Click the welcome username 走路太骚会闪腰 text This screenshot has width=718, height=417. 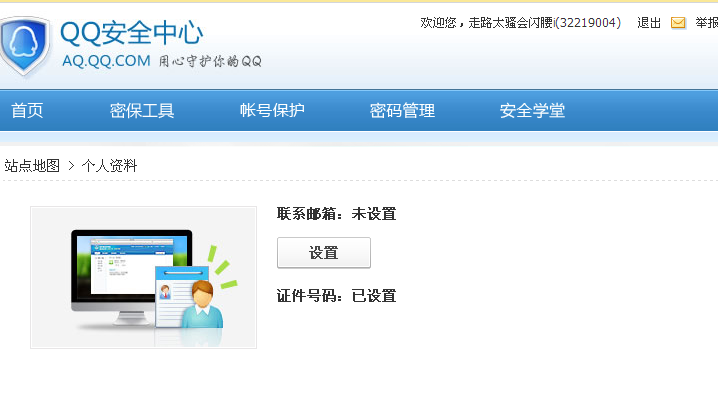coord(511,22)
